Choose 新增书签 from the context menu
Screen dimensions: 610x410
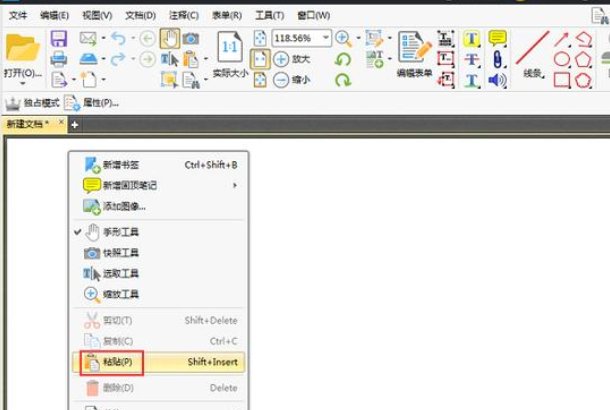coord(160,165)
